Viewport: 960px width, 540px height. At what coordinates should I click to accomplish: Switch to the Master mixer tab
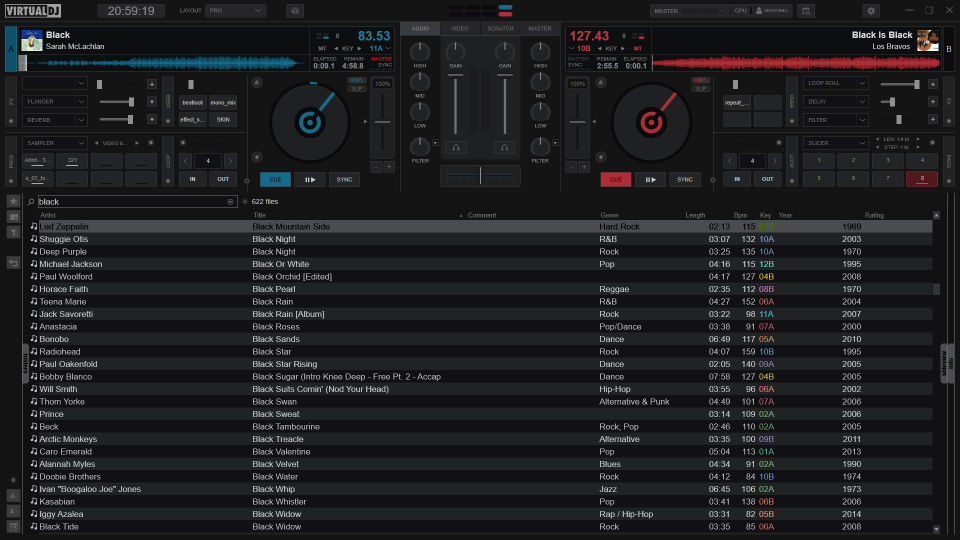540,29
